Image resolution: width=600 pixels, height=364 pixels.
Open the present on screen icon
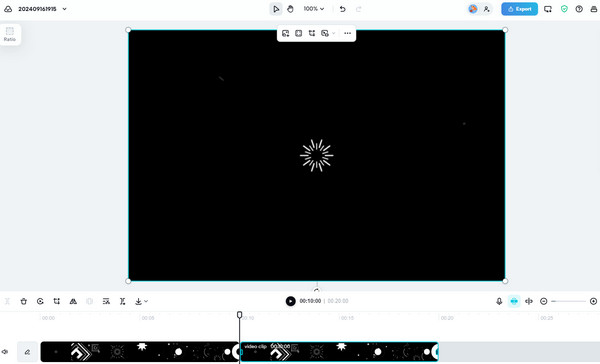[548, 9]
